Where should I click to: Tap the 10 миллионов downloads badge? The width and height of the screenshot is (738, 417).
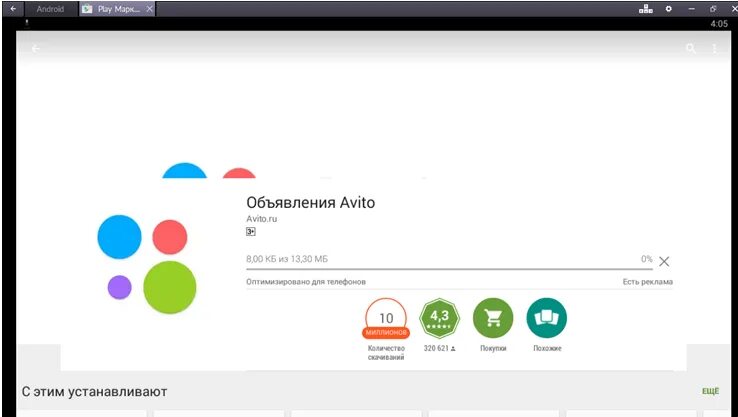(386, 319)
